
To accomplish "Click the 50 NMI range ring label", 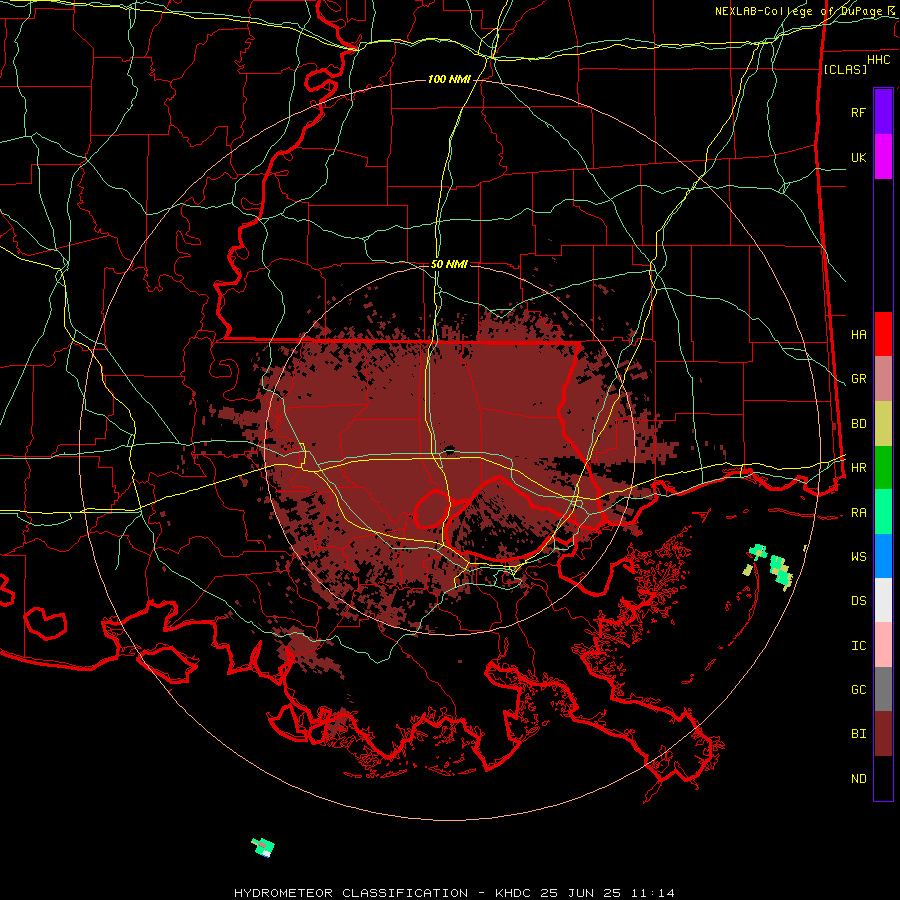I will [449, 264].
